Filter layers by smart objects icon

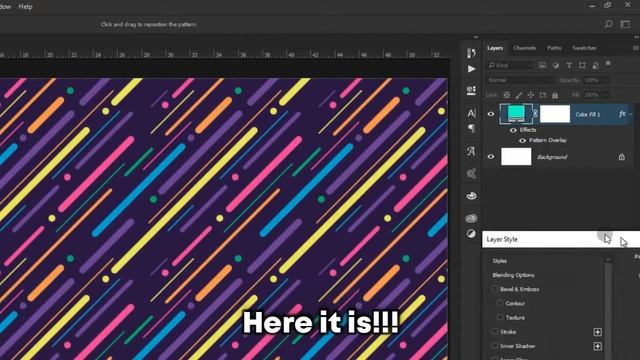(596, 65)
